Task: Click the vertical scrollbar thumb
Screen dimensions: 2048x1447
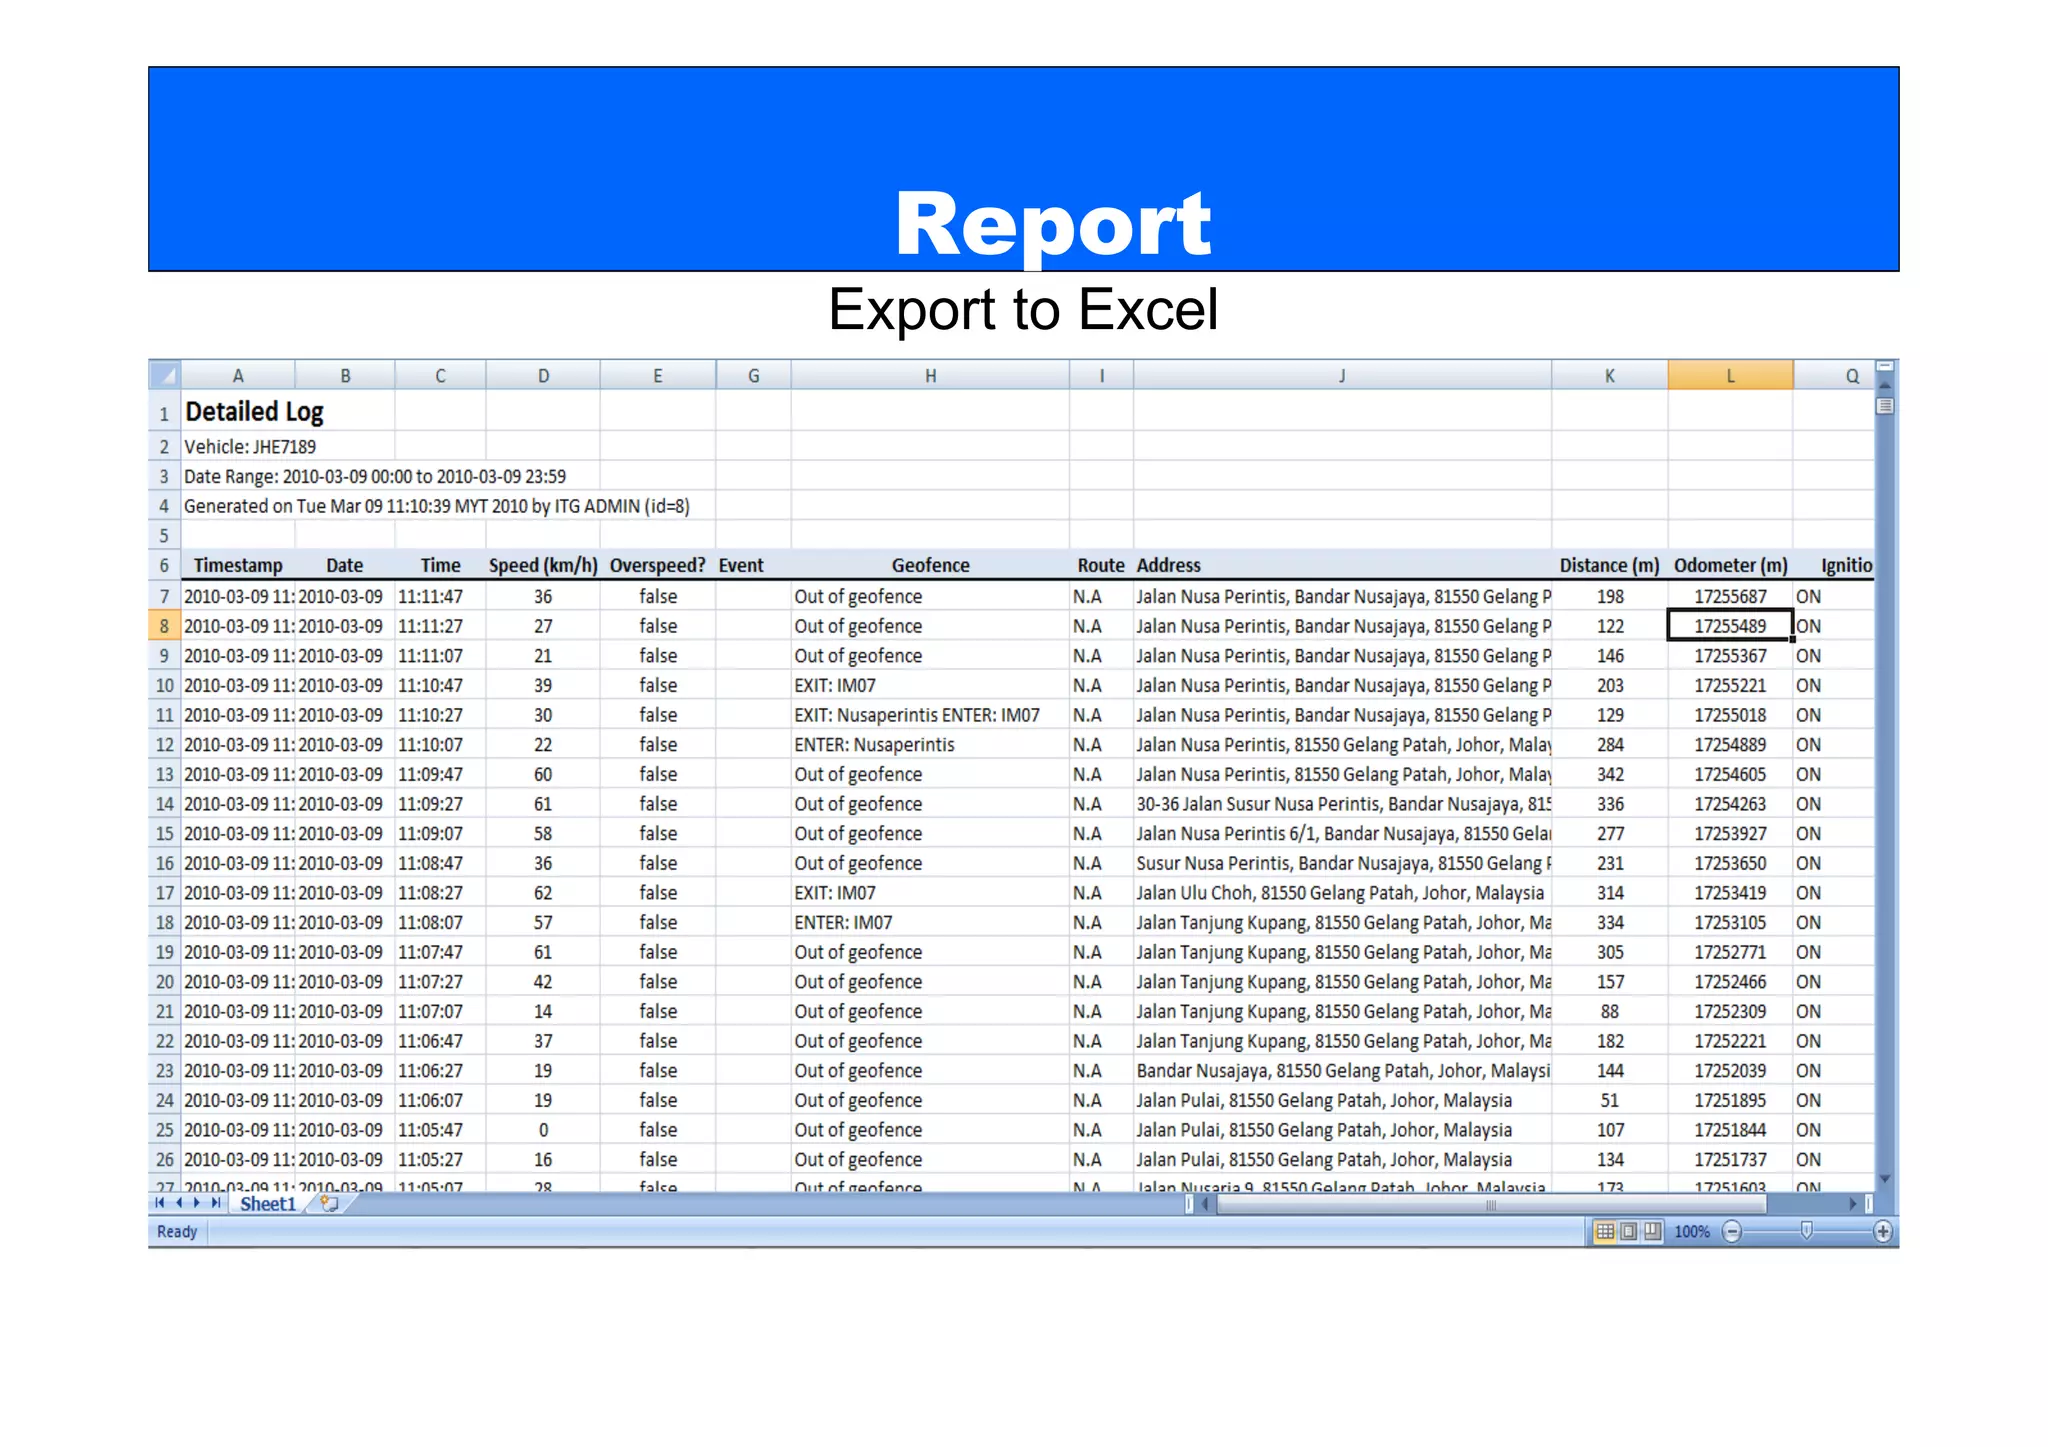Action: [1885, 406]
